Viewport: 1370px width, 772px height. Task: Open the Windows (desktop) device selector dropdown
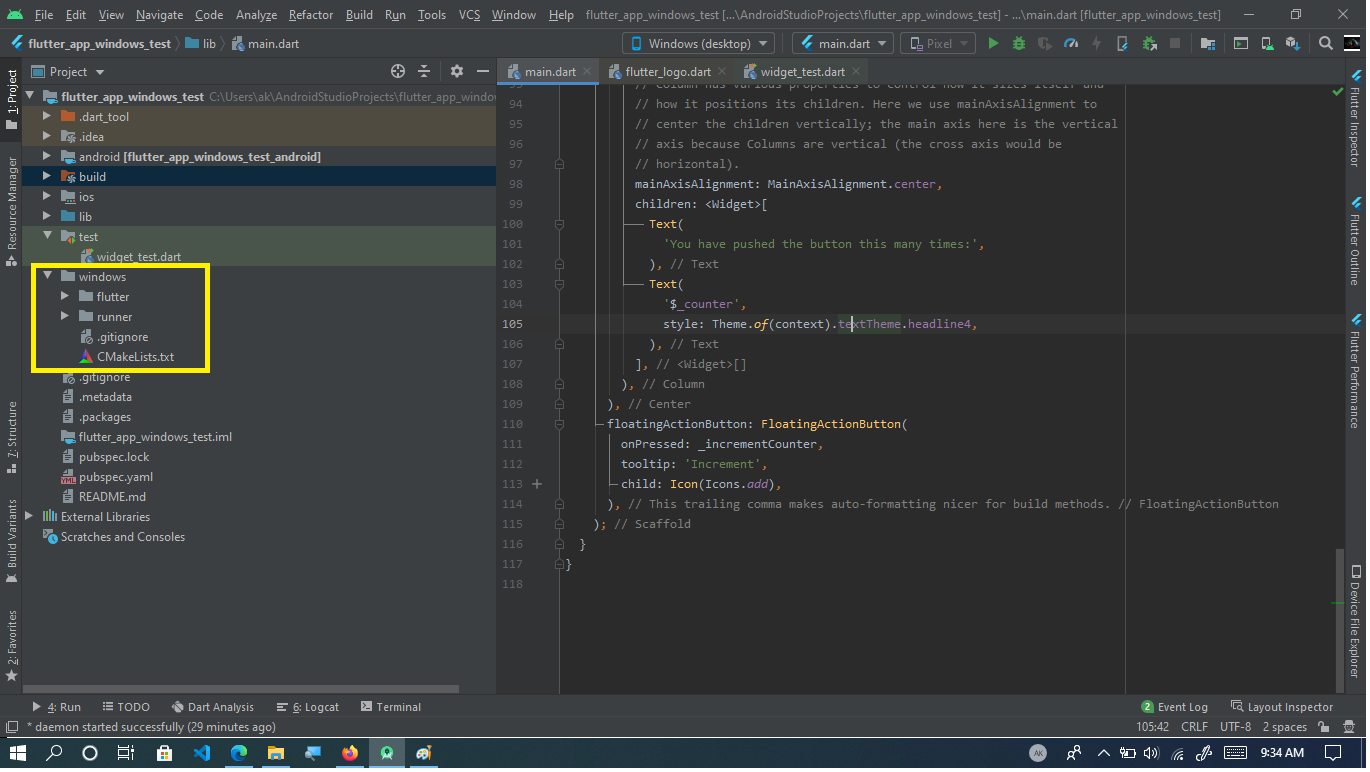point(697,43)
